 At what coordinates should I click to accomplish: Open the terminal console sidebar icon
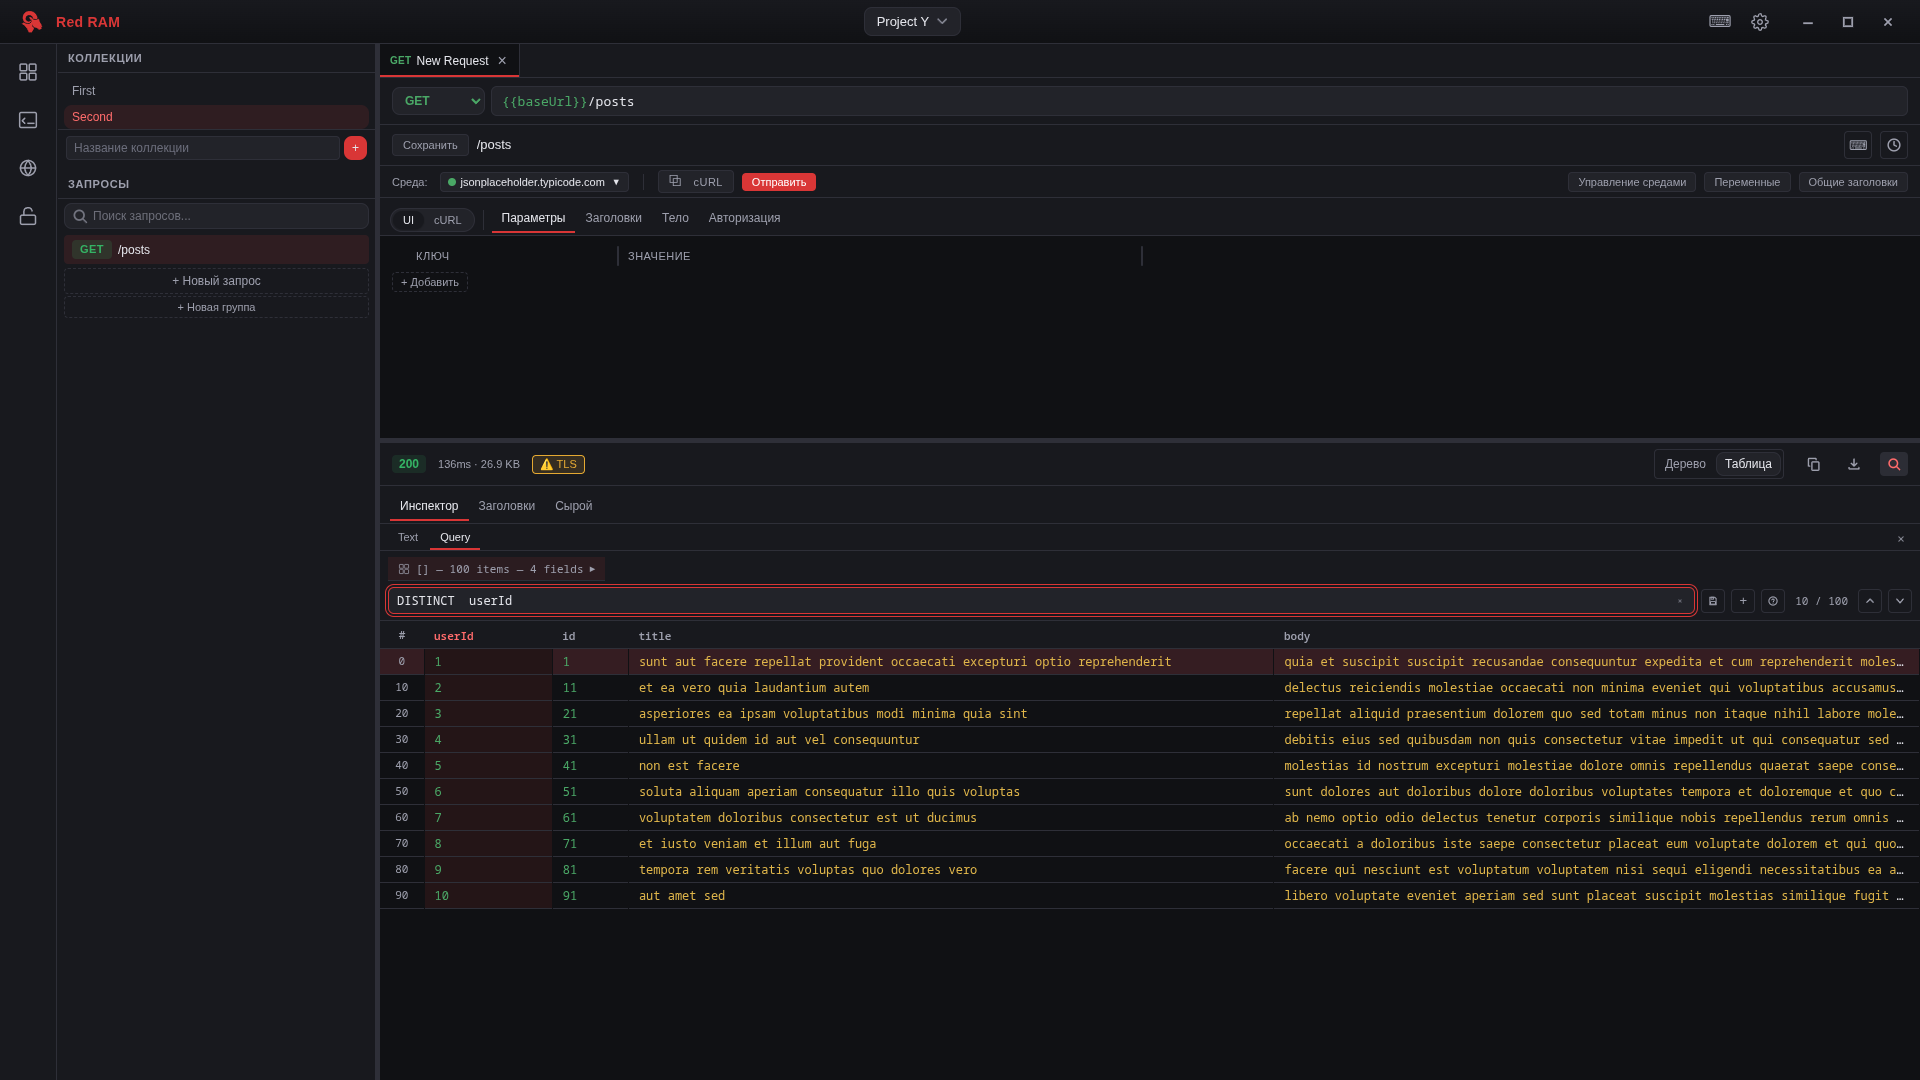(x=28, y=120)
